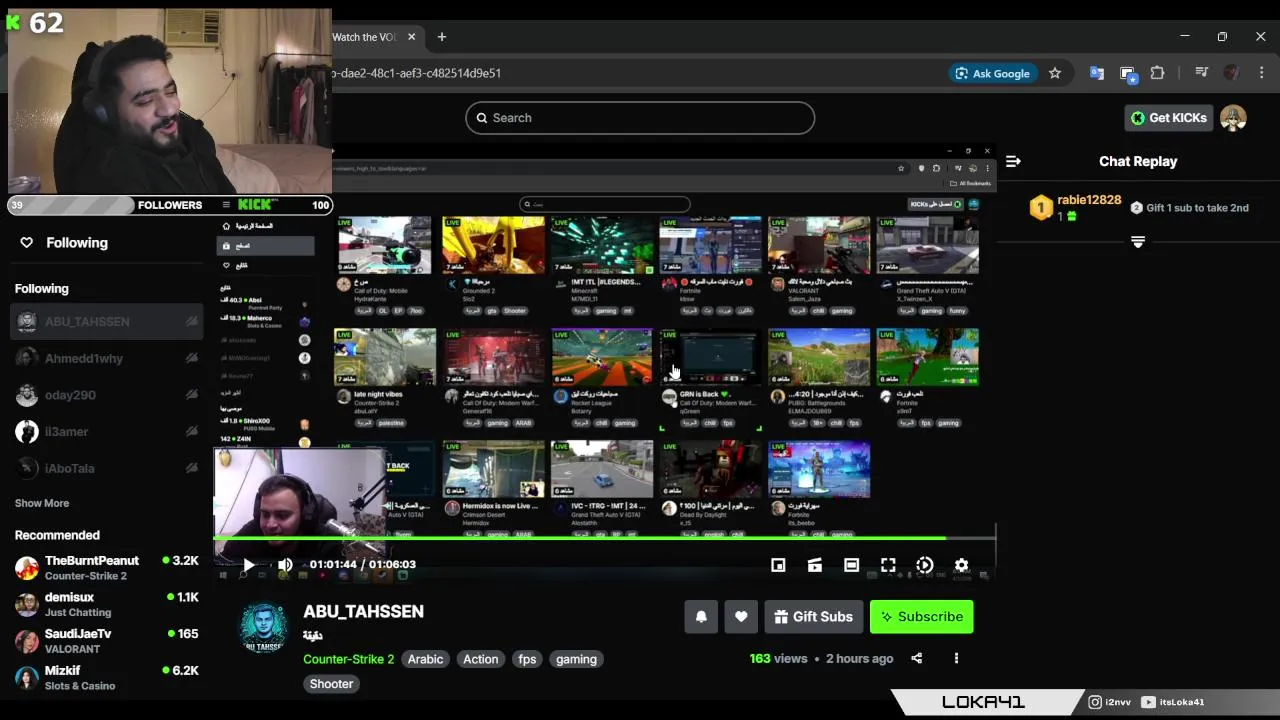Click the Kick search field
Screen dimensions: 1280x720
pyautogui.click(x=640, y=118)
